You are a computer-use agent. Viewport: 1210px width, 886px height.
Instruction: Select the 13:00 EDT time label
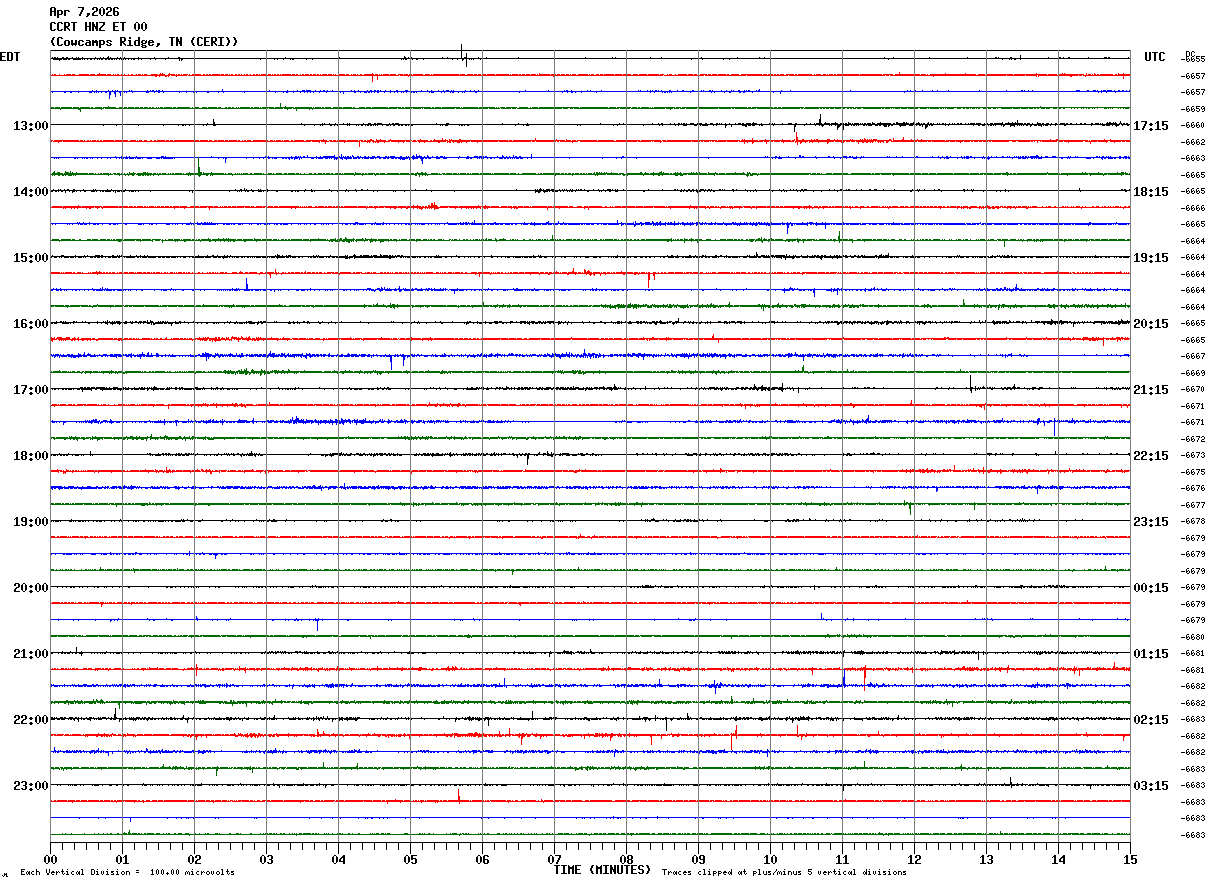pos(31,126)
